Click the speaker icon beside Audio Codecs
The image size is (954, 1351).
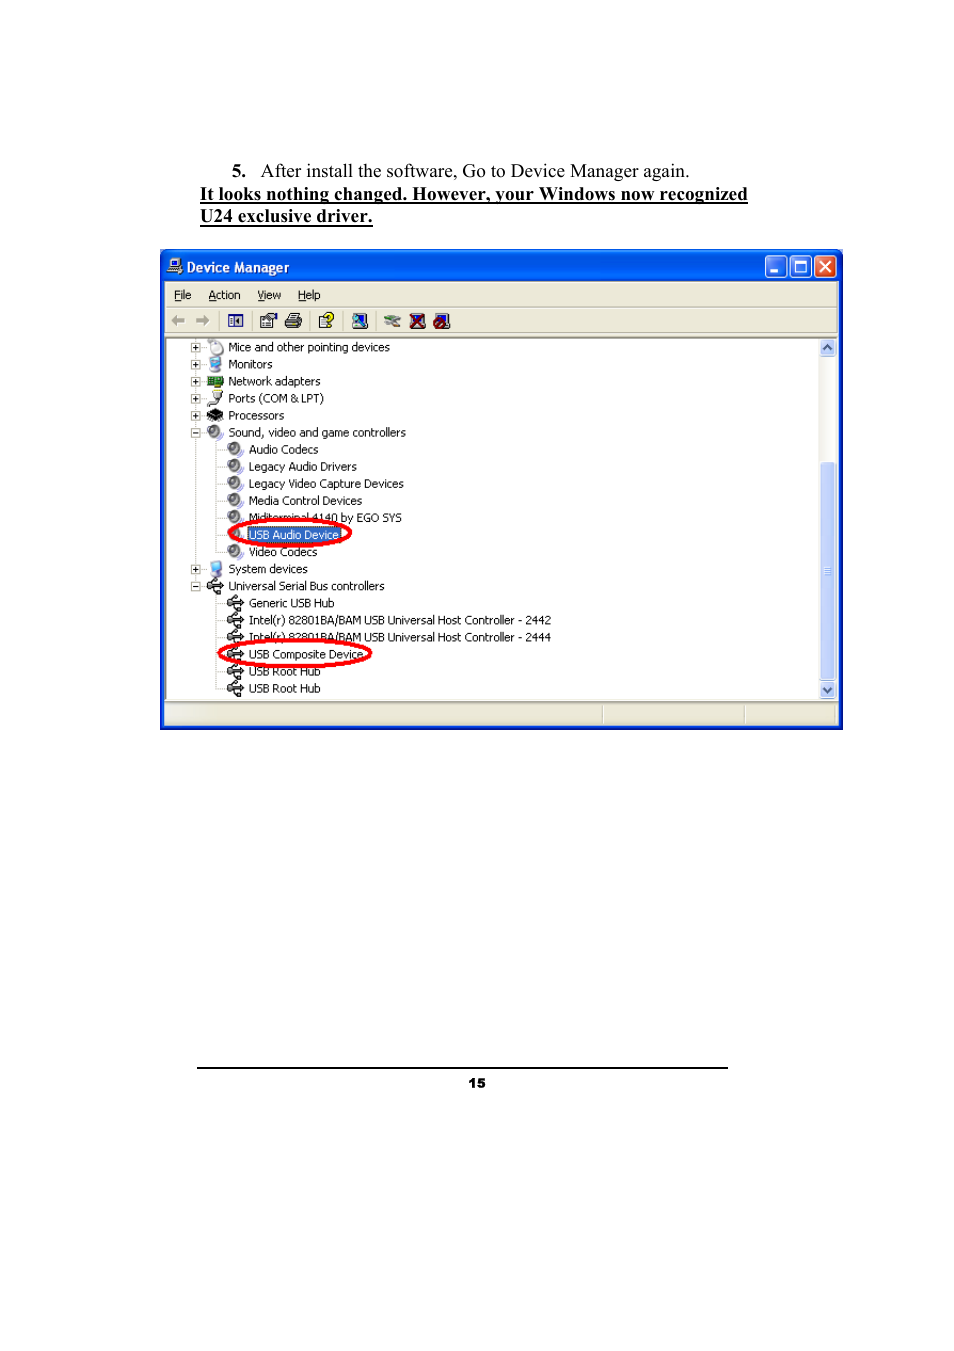point(235,449)
